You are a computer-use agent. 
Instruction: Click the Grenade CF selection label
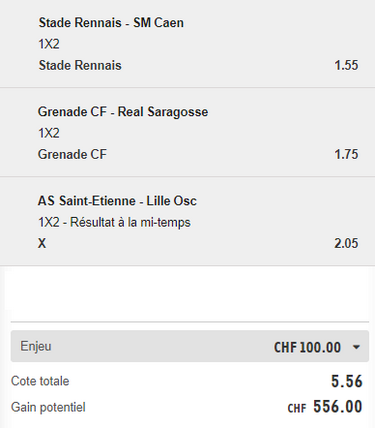[x=72, y=154]
